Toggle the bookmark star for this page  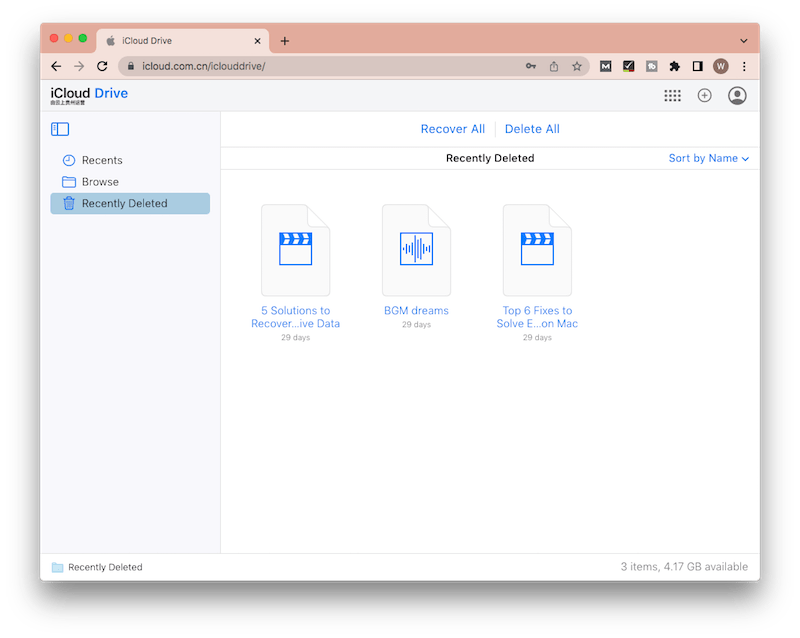[577, 65]
